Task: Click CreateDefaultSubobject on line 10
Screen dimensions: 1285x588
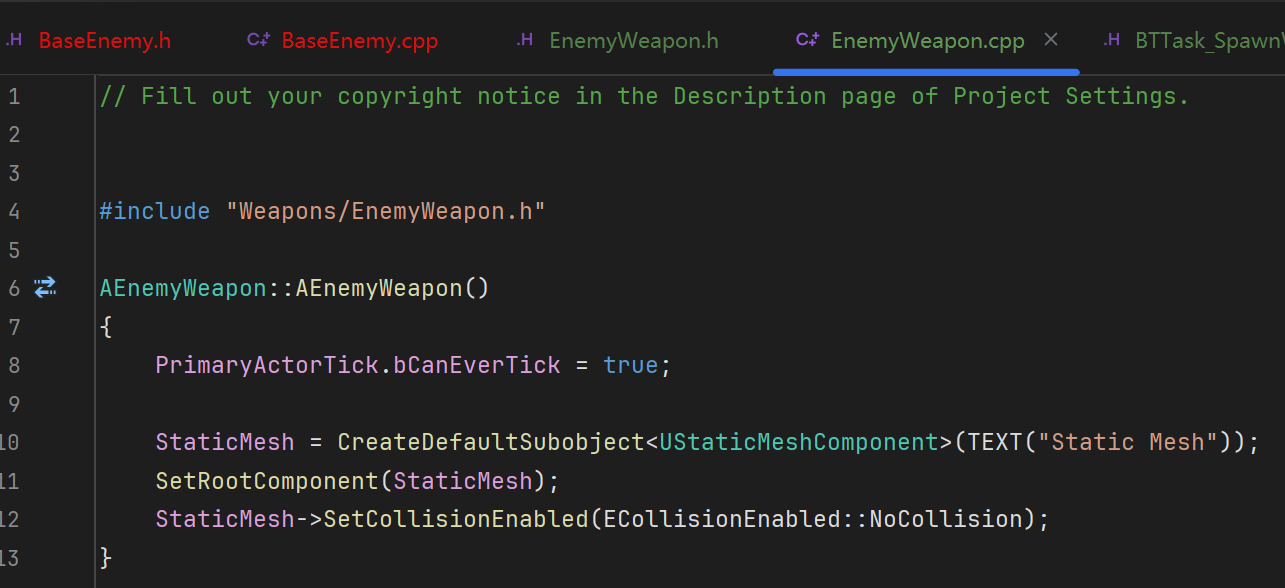Action: coord(491,442)
